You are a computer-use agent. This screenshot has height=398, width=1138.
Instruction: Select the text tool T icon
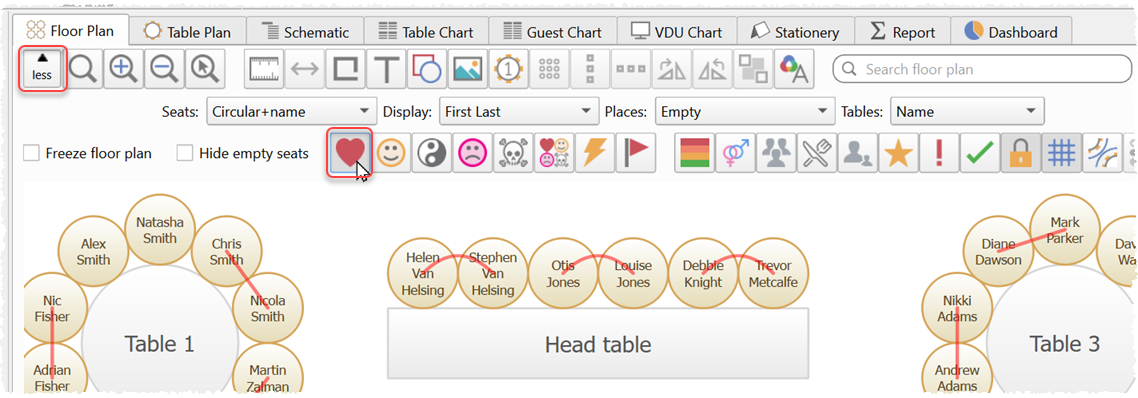[x=387, y=69]
